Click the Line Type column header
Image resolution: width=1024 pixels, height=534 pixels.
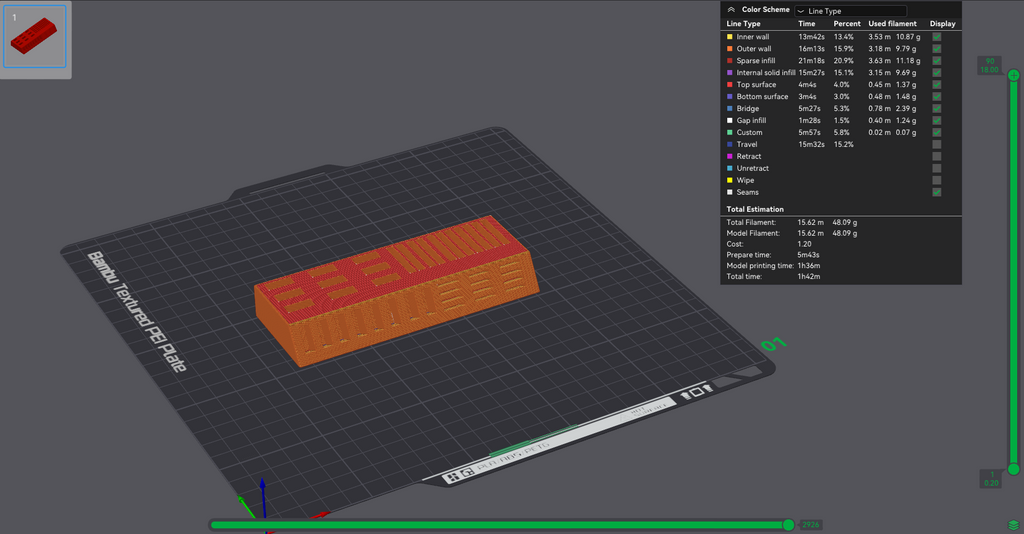click(743, 24)
